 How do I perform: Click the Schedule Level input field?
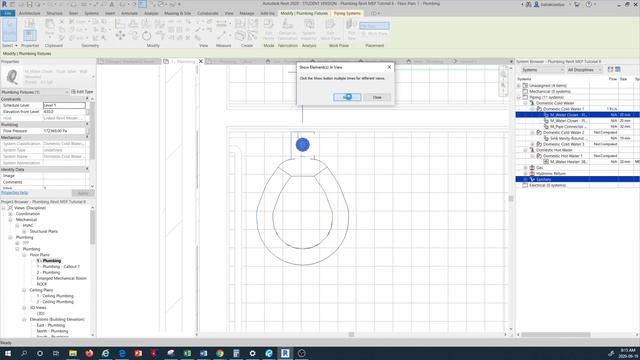pos(64,105)
